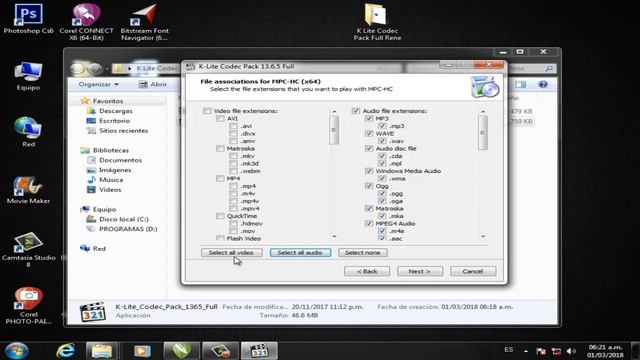Uncheck the .ogg extension checkbox

point(382,193)
